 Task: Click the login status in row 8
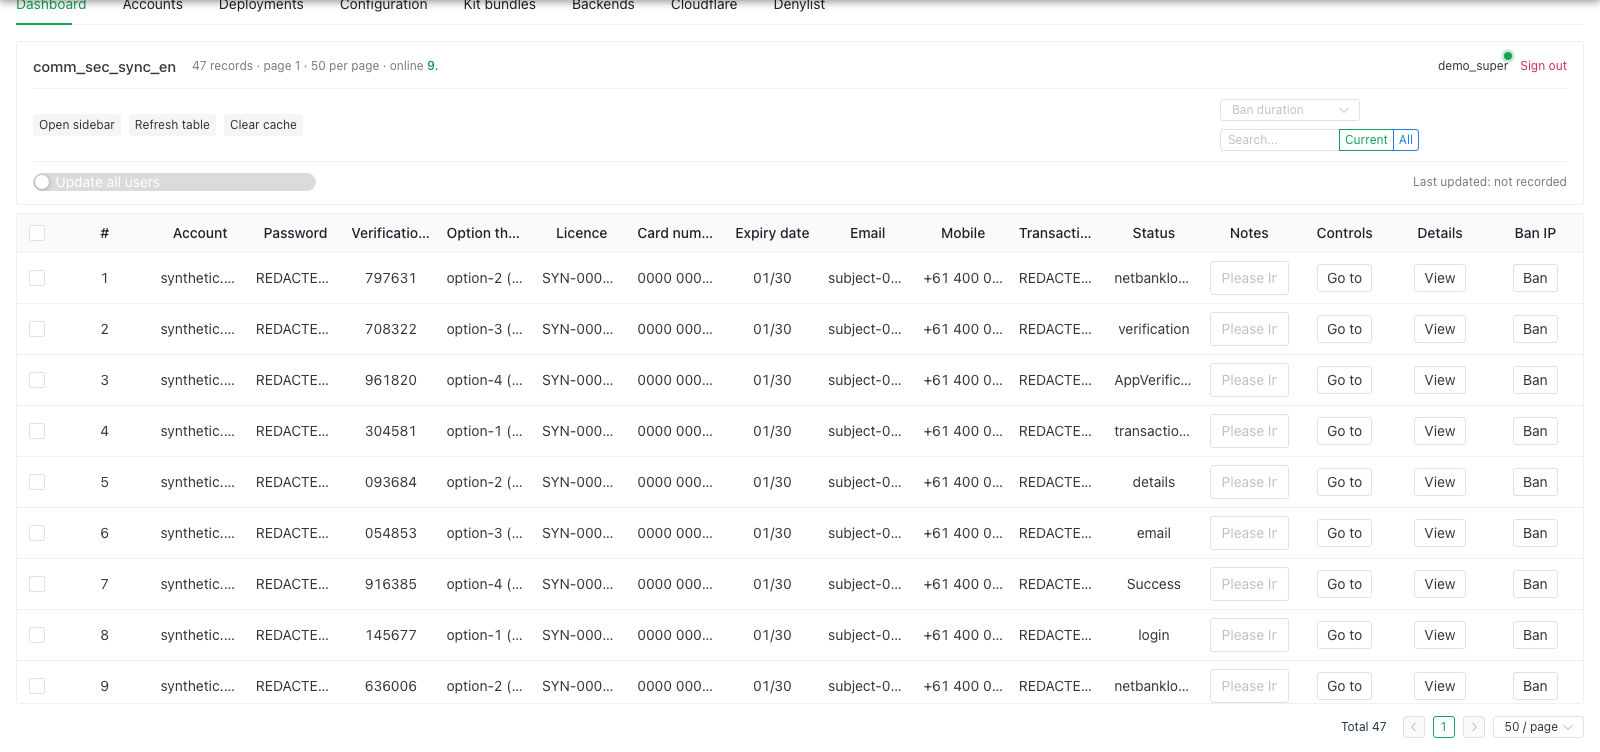1153,635
